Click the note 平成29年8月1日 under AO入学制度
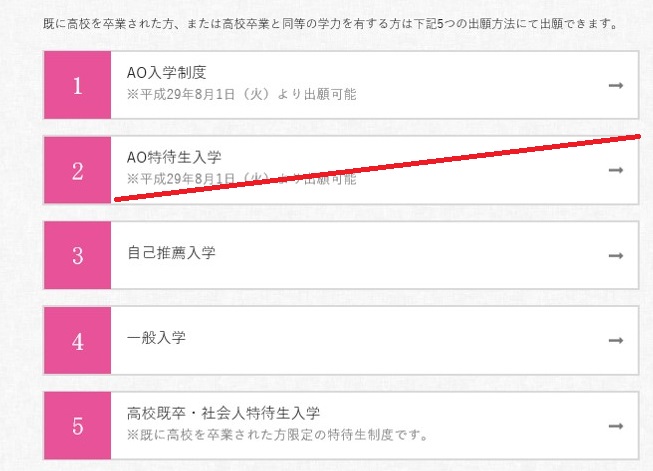 point(242,95)
